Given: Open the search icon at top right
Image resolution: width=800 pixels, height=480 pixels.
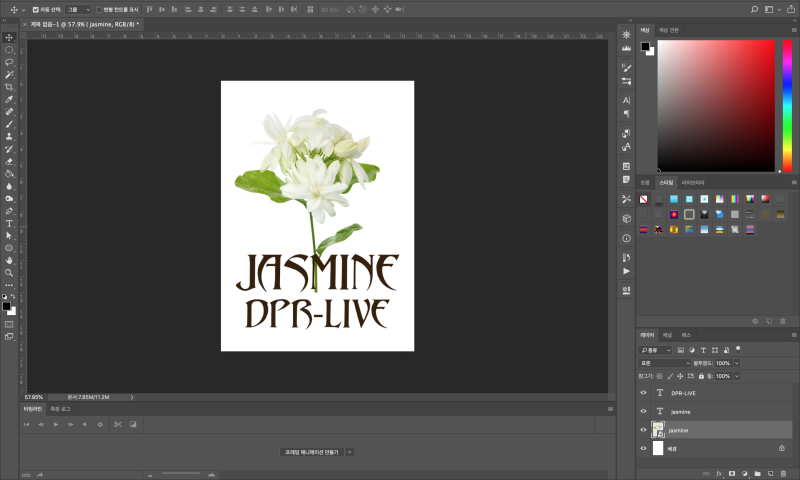Looking at the screenshot, I should 755,9.
